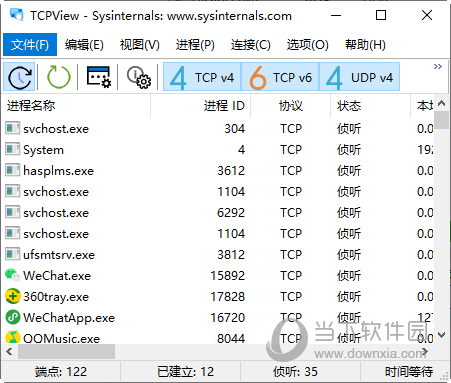The height and width of the screenshot is (383, 451).
Task: Click the System process icon
Action: [x=13, y=150]
